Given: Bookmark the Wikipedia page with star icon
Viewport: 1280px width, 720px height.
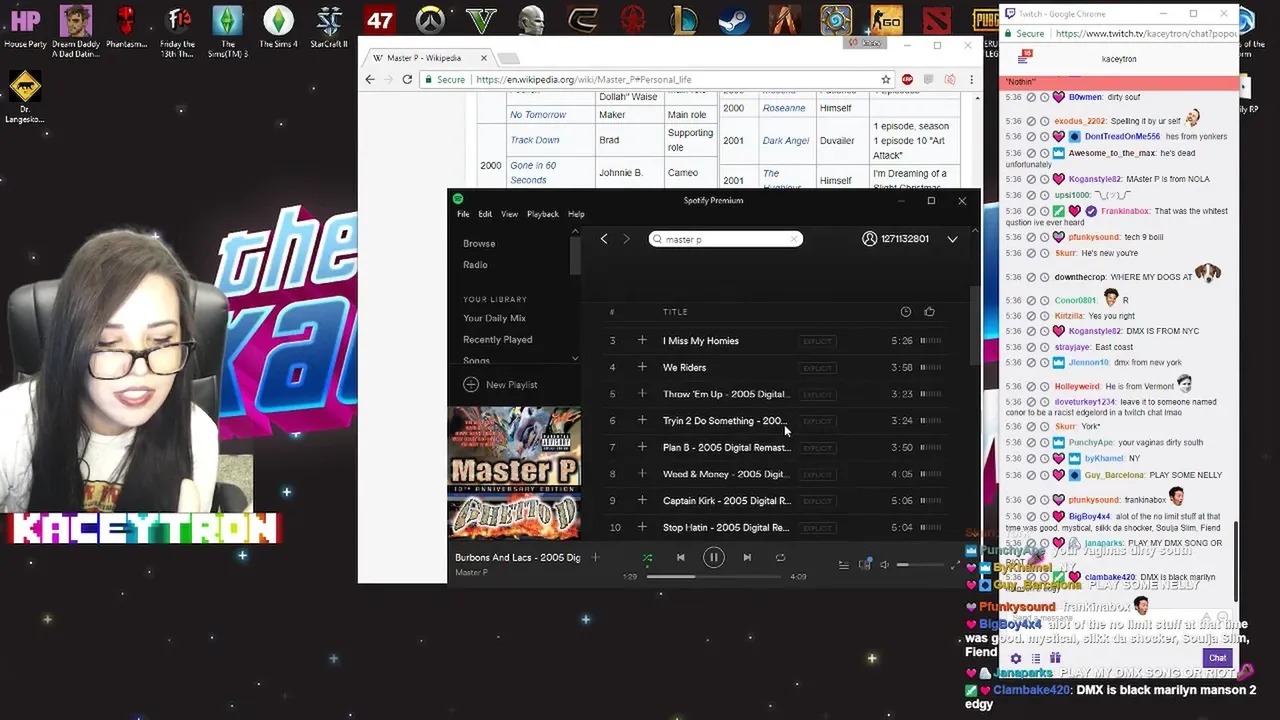Looking at the screenshot, I should click(x=886, y=80).
